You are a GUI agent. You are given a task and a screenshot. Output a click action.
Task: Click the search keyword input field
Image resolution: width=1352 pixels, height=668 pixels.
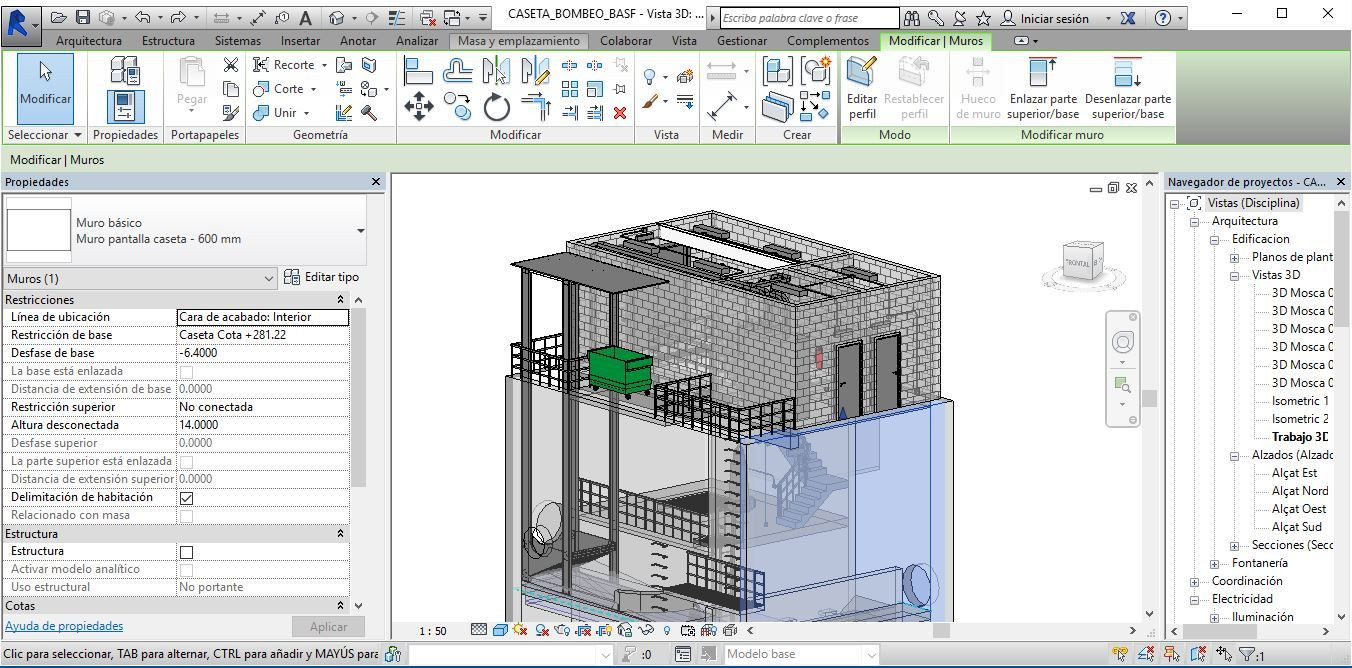point(809,18)
